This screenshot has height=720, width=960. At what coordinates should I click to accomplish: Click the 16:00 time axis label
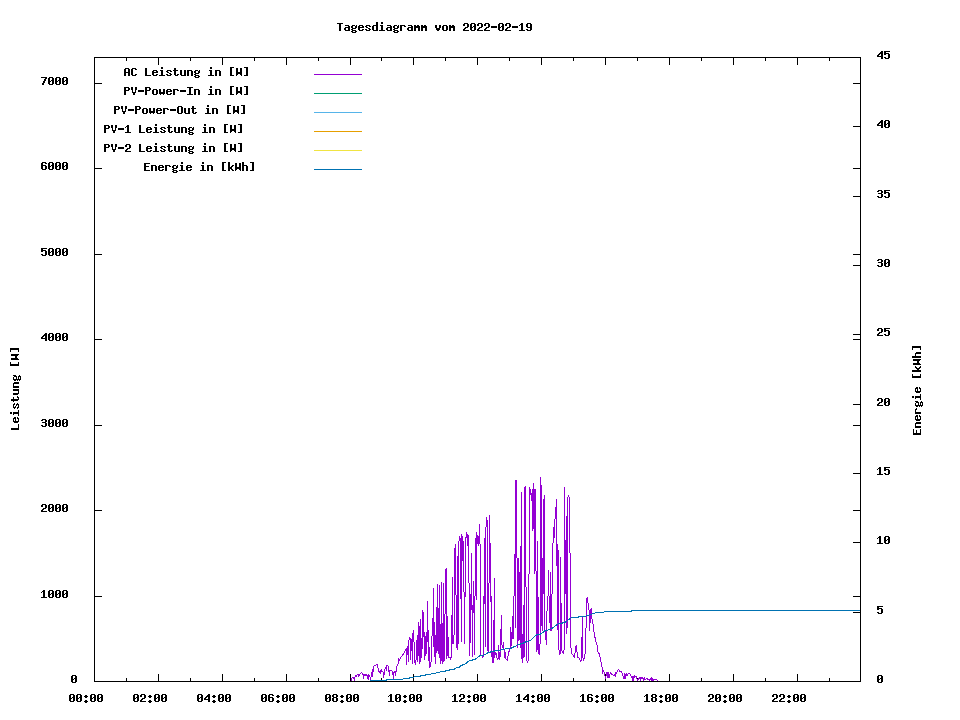pyautogui.click(x=597, y=698)
